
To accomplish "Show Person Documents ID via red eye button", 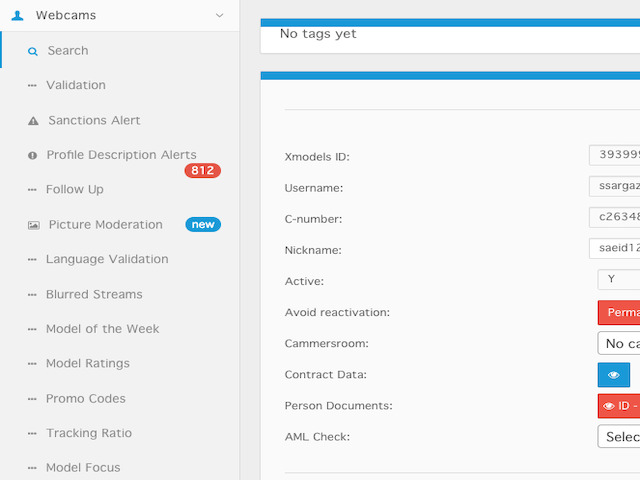I will [x=619, y=406].
